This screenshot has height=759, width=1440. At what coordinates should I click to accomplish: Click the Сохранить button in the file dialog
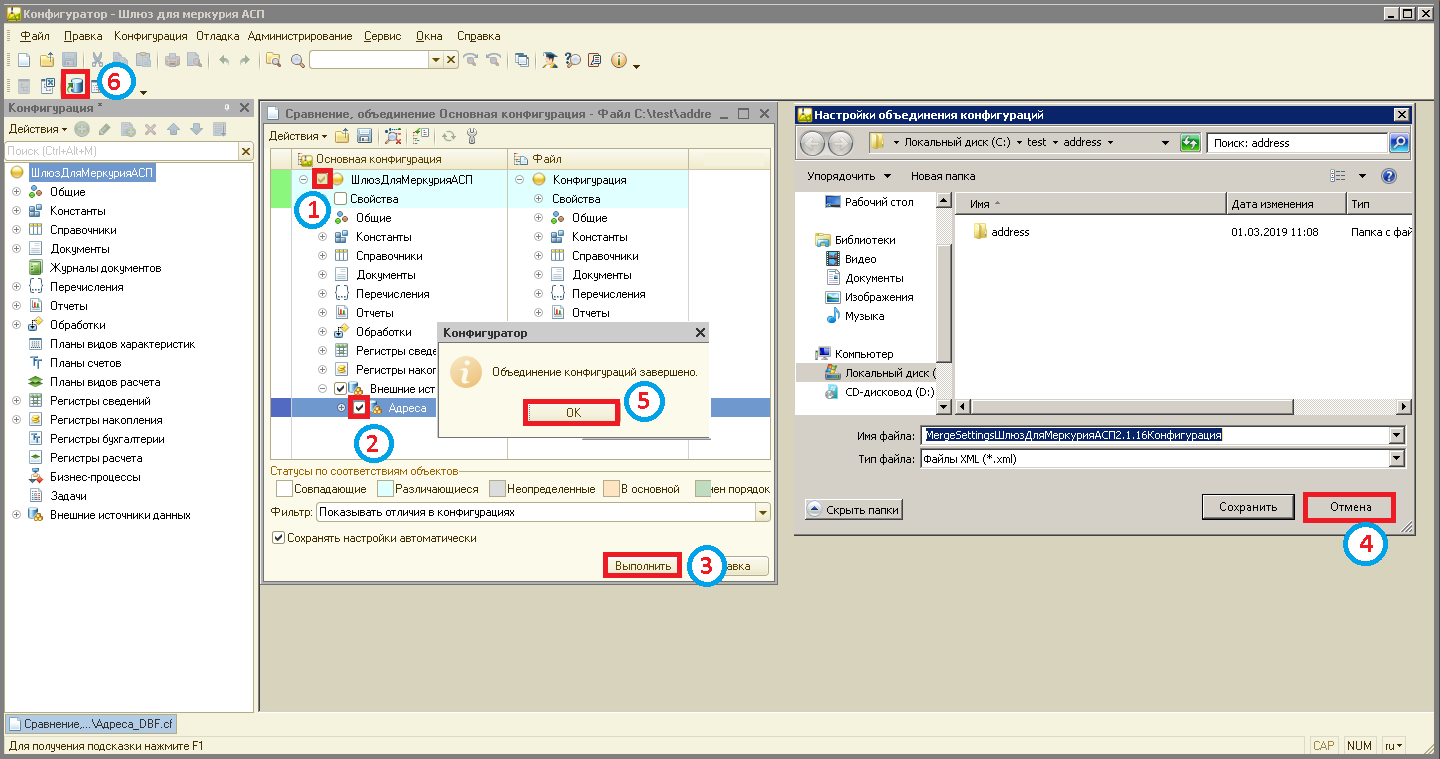1248,507
